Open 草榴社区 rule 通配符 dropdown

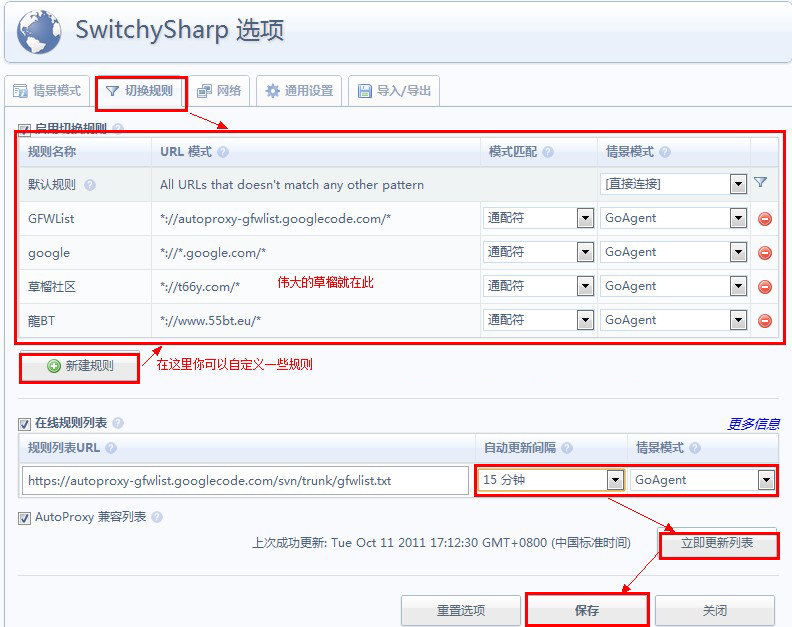pyautogui.click(x=538, y=286)
